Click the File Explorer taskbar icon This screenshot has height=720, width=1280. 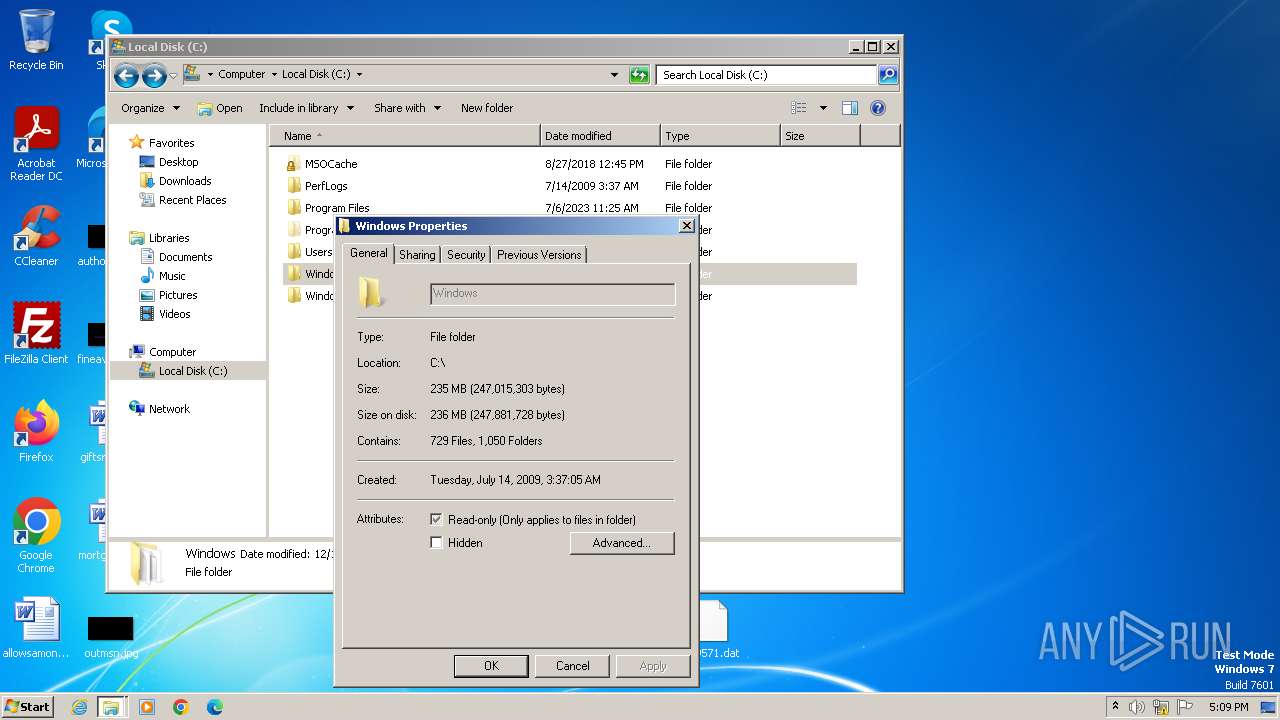click(111, 707)
